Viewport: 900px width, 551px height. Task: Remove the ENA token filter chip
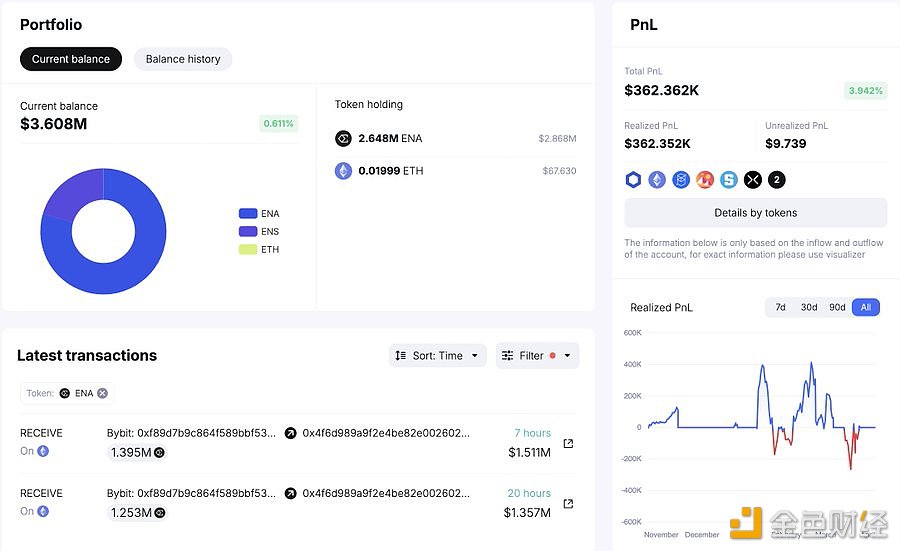point(102,393)
